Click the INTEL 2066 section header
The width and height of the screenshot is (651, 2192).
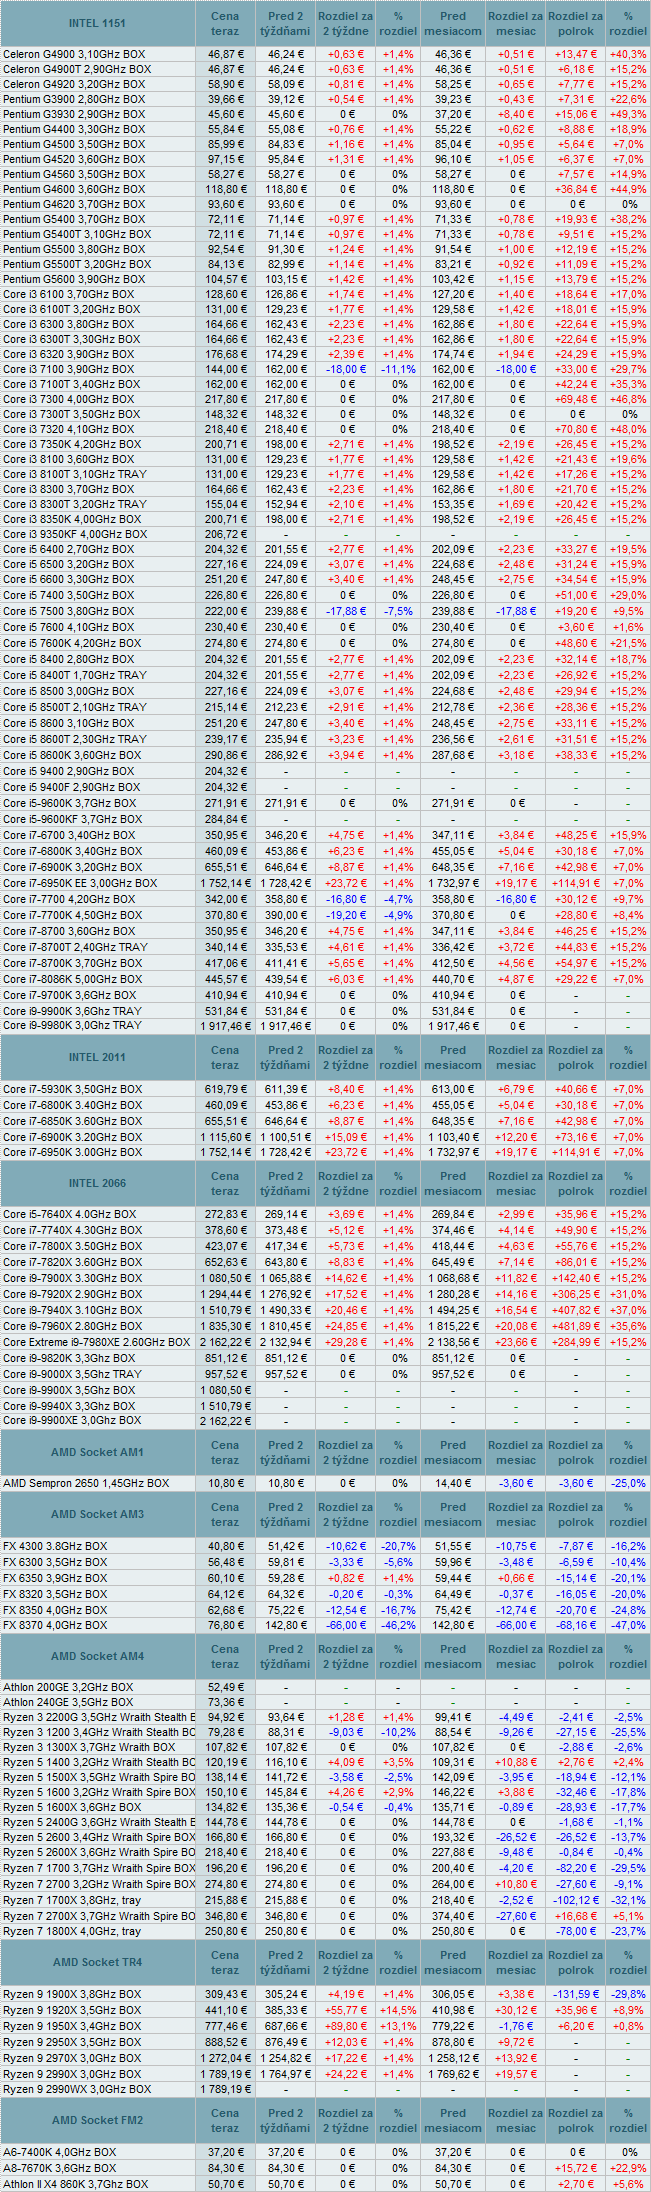point(98,1183)
